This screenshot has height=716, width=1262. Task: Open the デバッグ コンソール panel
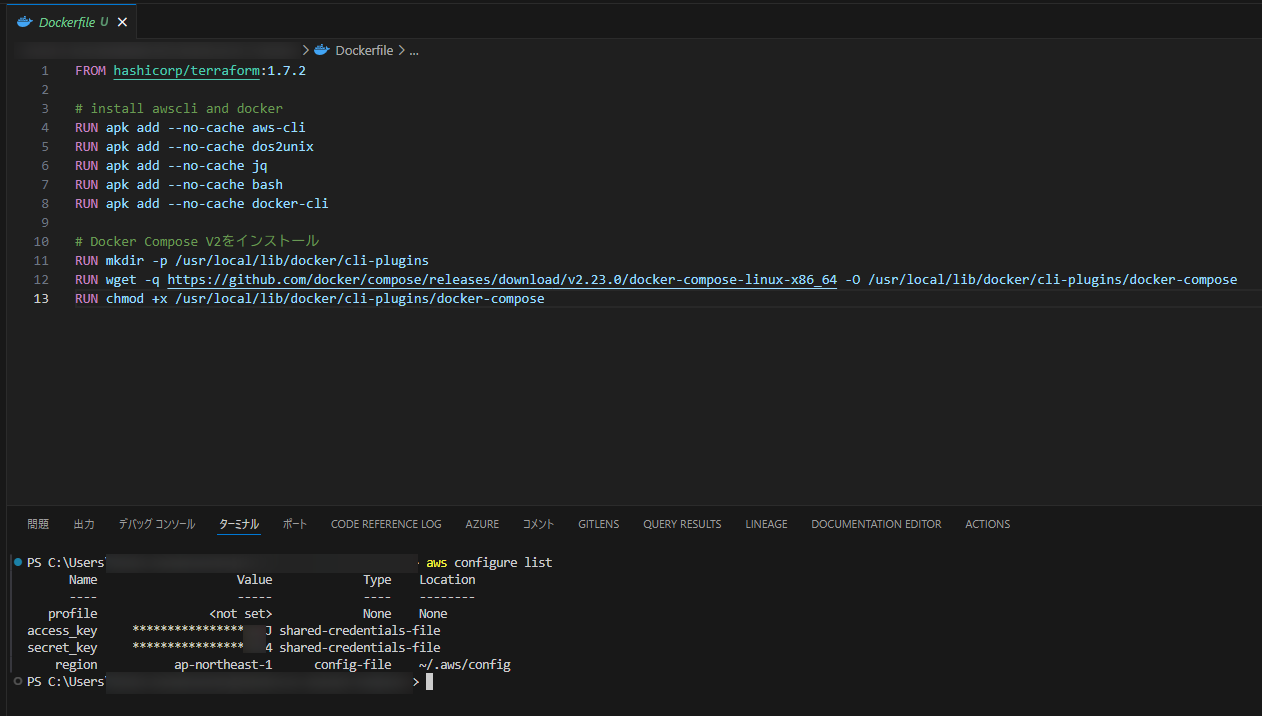click(156, 523)
